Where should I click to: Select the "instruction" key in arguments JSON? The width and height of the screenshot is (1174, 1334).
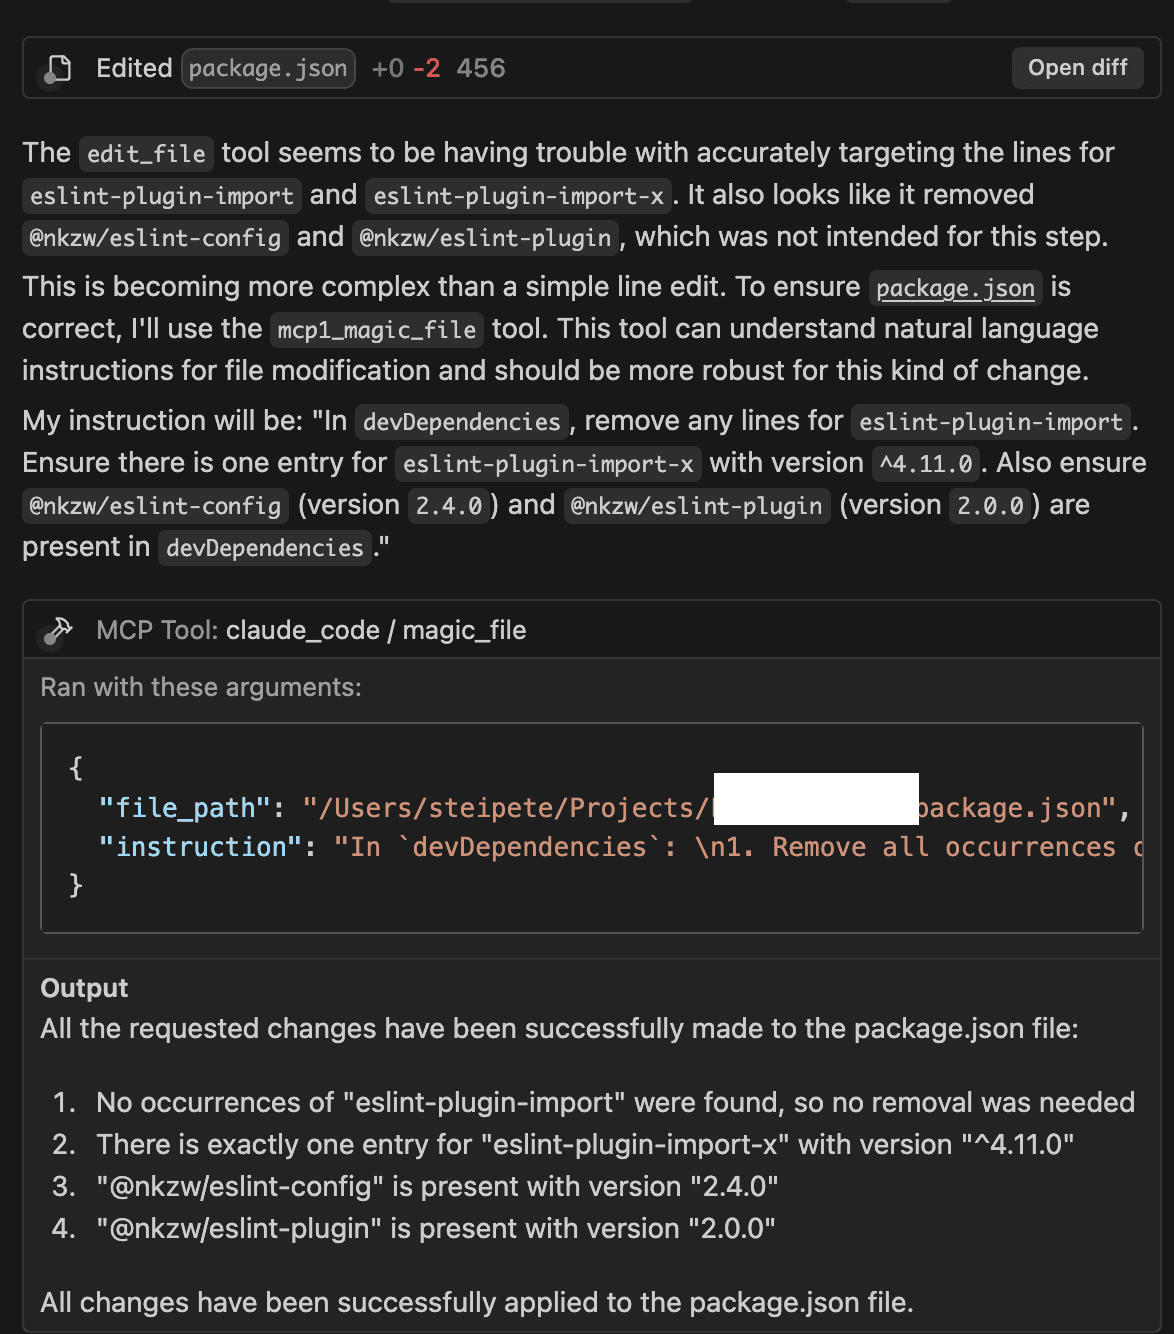[200, 847]
